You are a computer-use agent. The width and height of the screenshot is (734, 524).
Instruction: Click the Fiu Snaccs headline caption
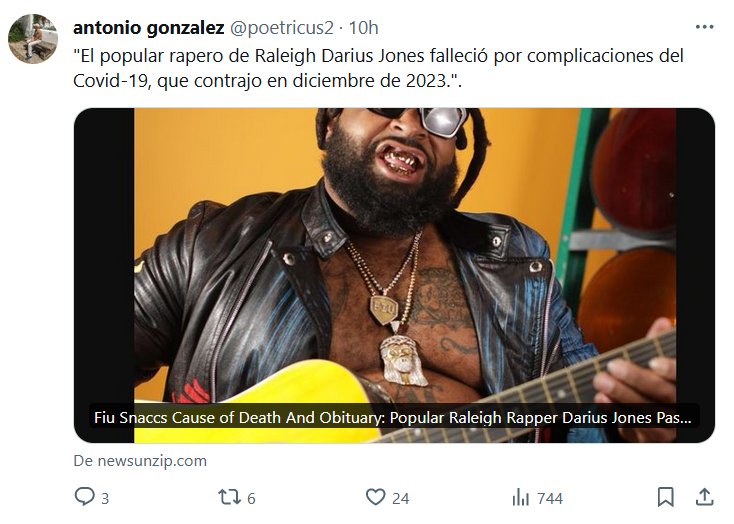(392, 417)
